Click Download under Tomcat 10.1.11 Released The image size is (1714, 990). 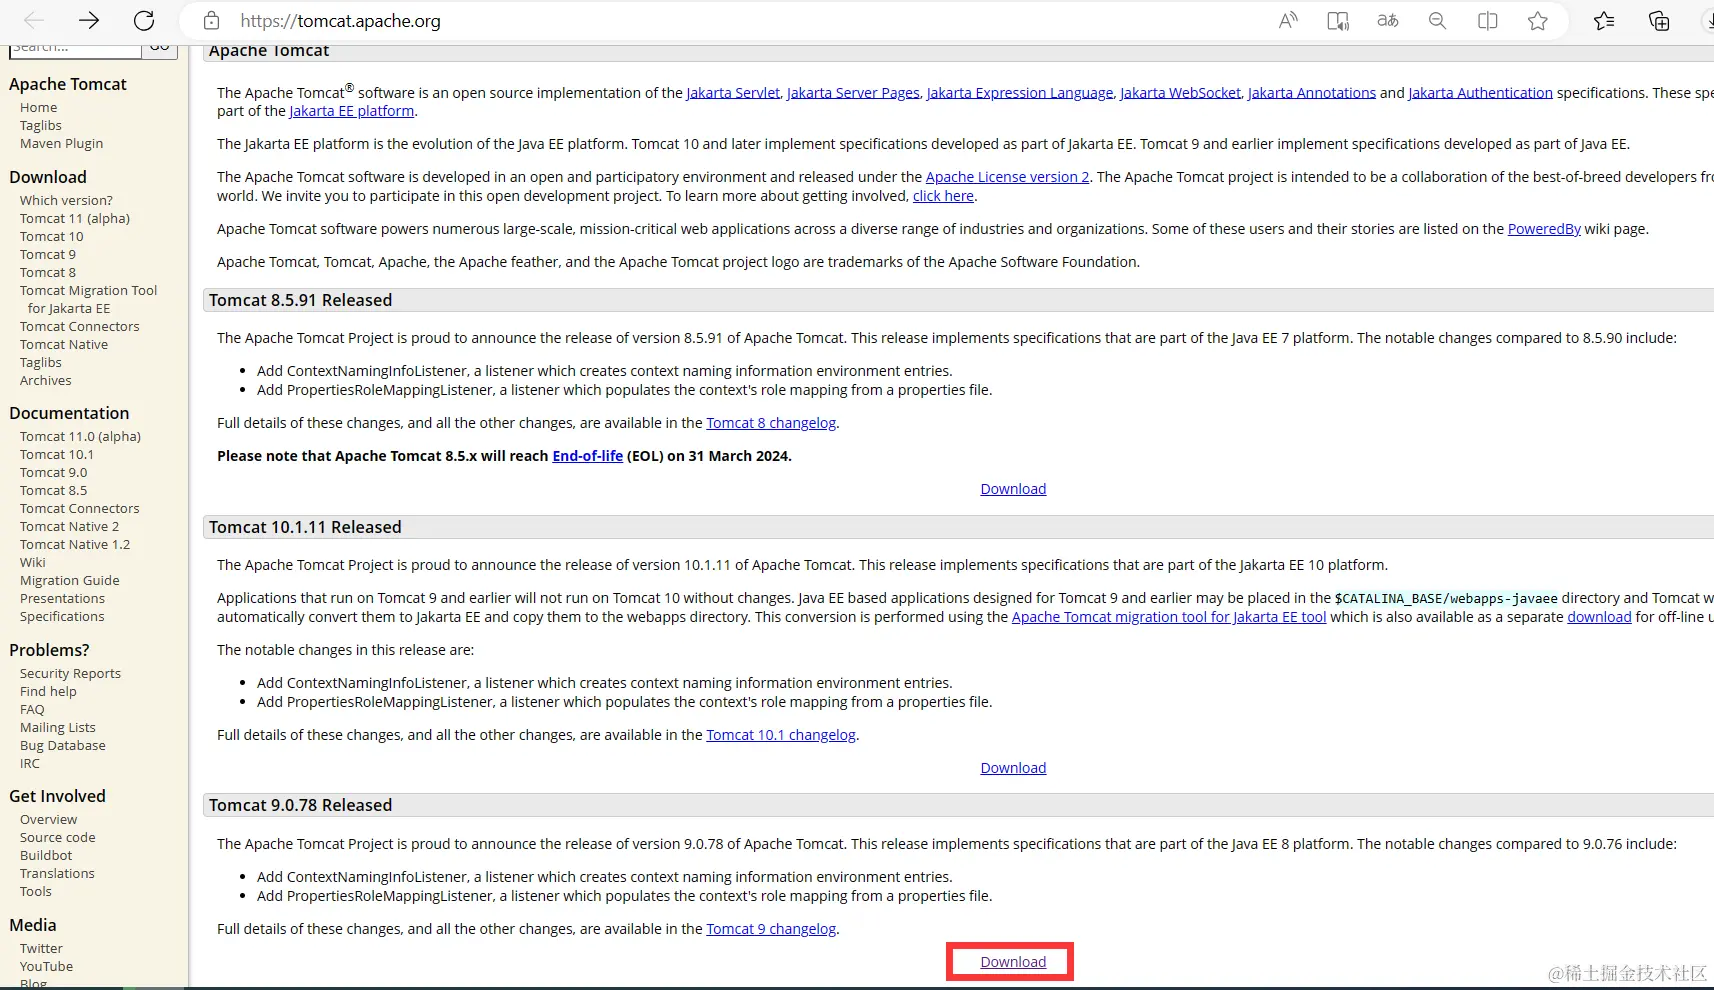(1013, 768)
